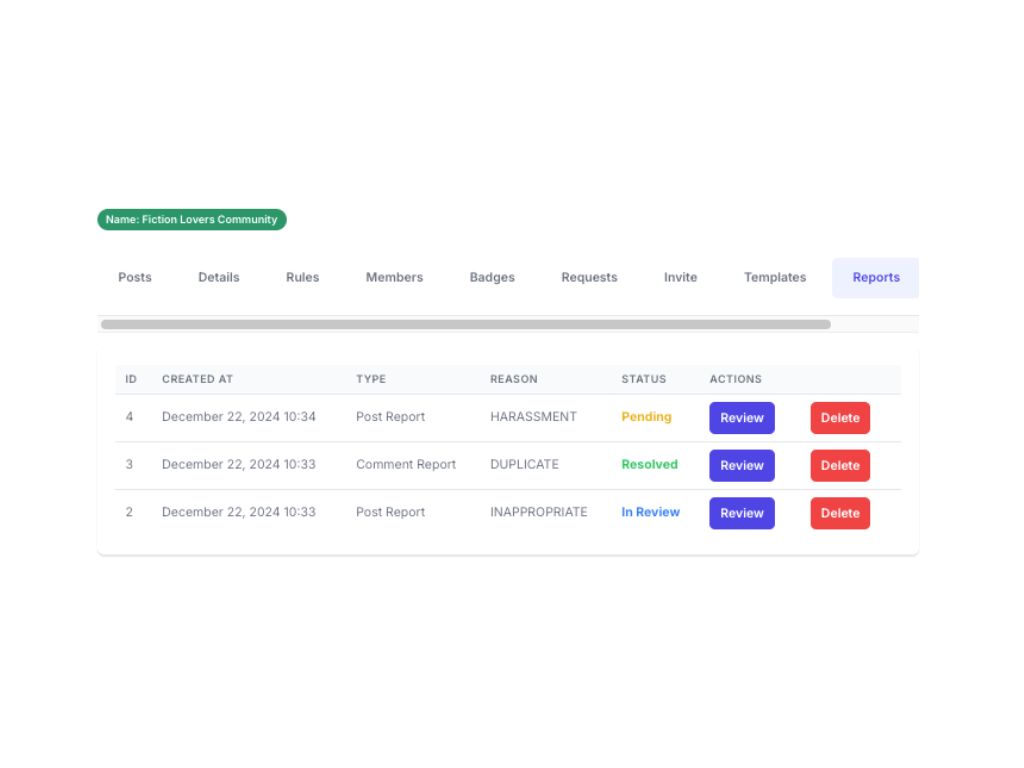The image size is (1024, 768).
Task: Delete the DUPLICATE comment report
Action: [839, 465]
